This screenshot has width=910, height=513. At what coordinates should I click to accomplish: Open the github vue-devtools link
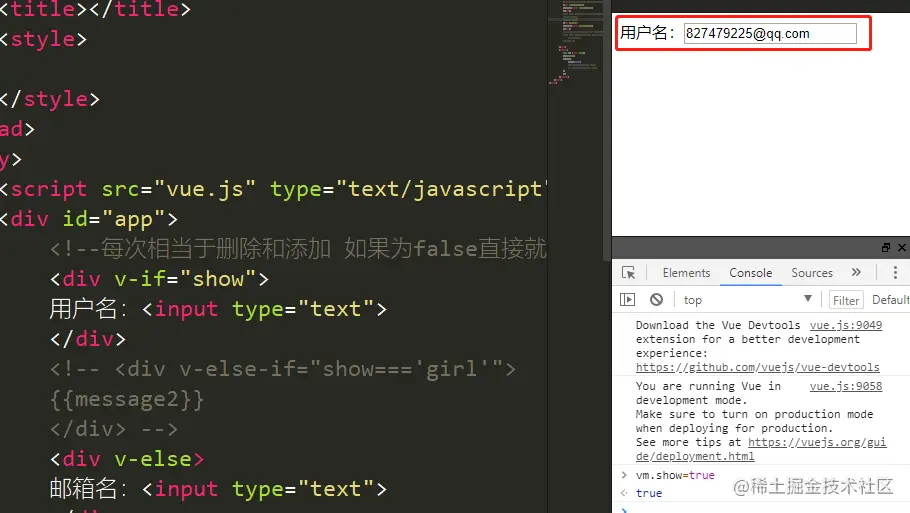[x=757, y=367]
